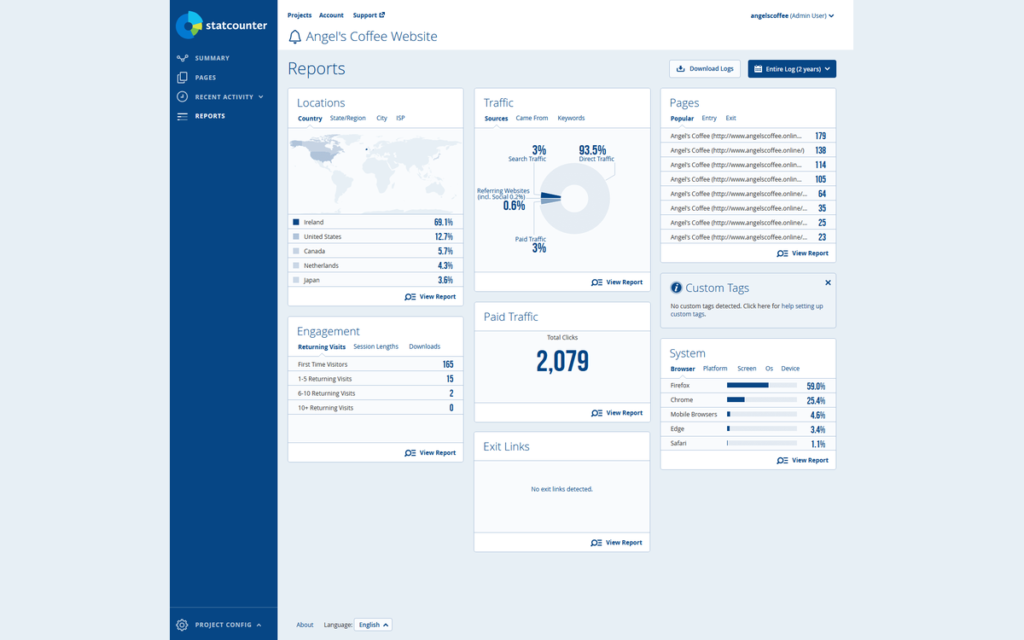The height and width of the screenshot is (640, 1024).
Task: Open the Projects menu
Action: 299,15
